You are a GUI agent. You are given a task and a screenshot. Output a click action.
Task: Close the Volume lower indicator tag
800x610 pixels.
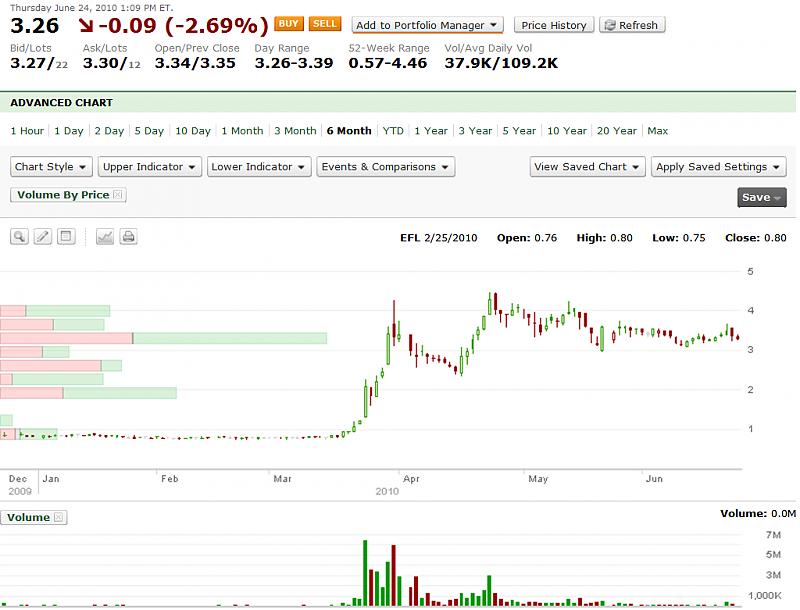[58, 518]
